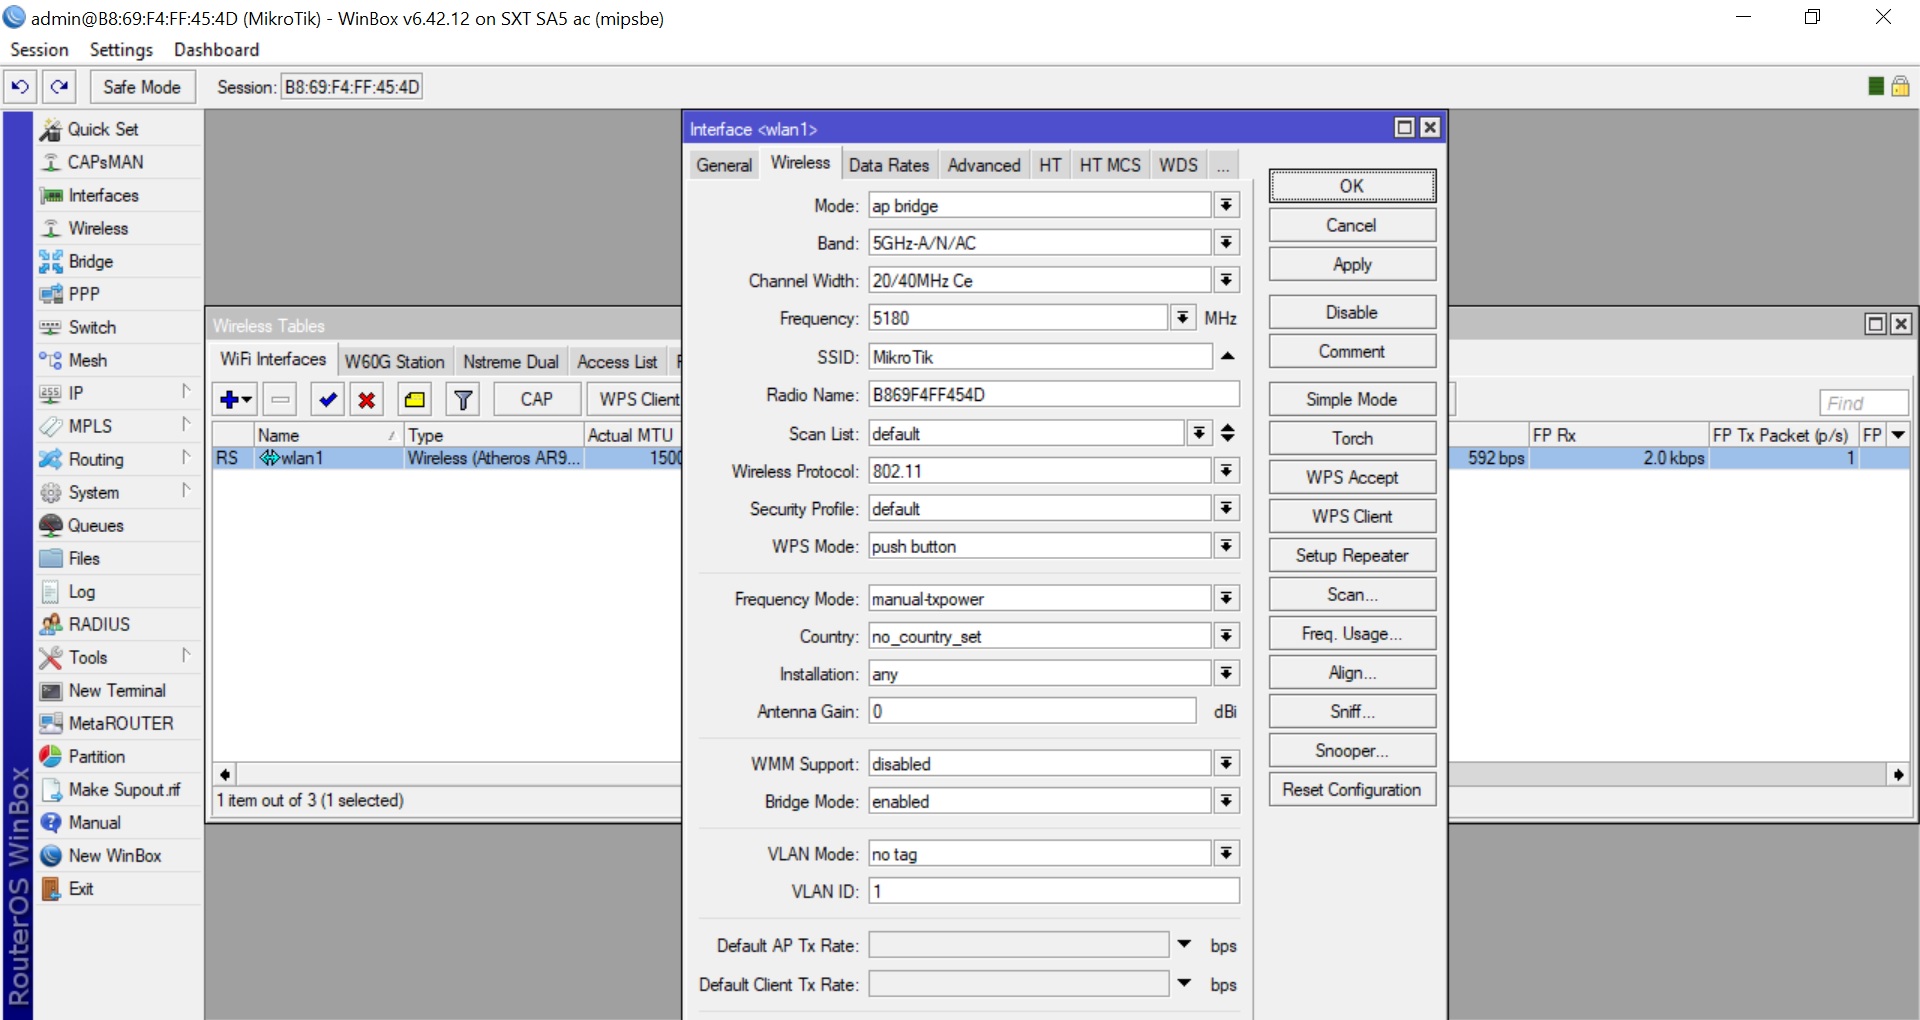Expand Default AP Tx Rate arrow

1184,944
